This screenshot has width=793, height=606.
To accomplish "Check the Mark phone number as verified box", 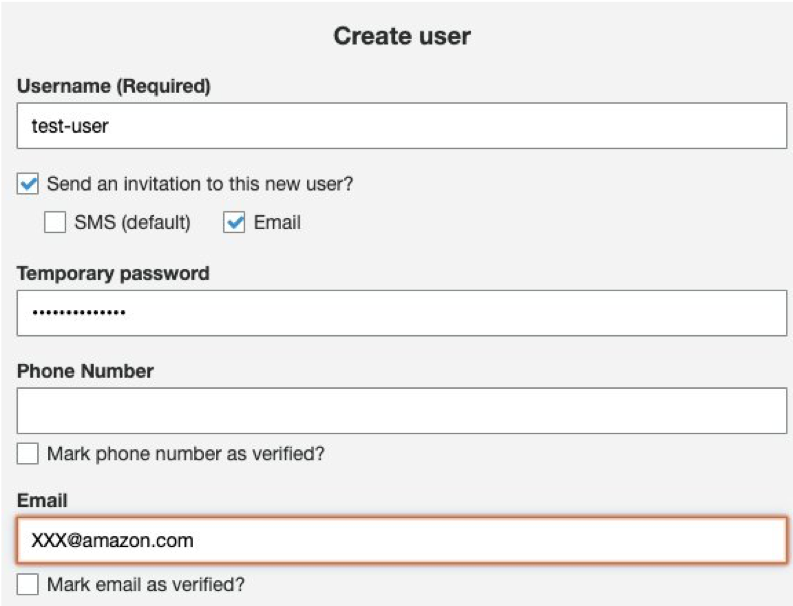I will [29, 454].
